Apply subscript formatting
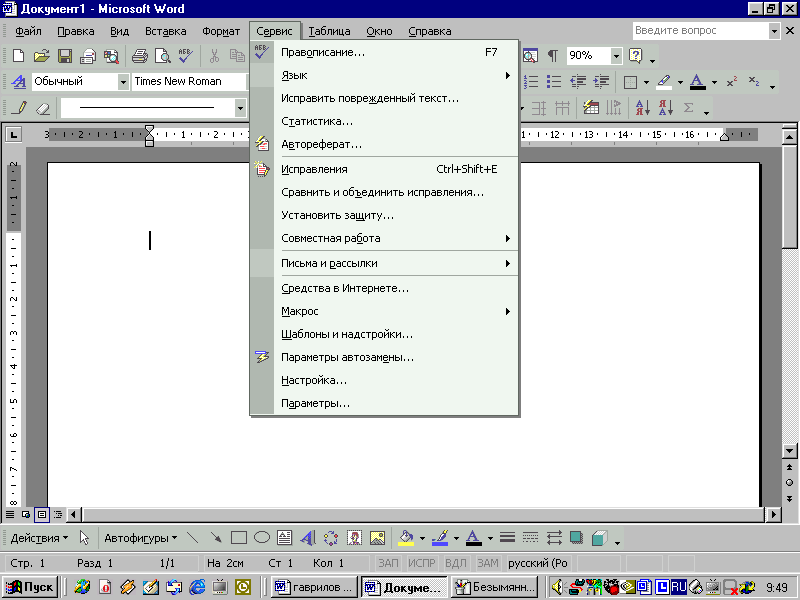Screen dimensions: 800x600 click(754, 82)
